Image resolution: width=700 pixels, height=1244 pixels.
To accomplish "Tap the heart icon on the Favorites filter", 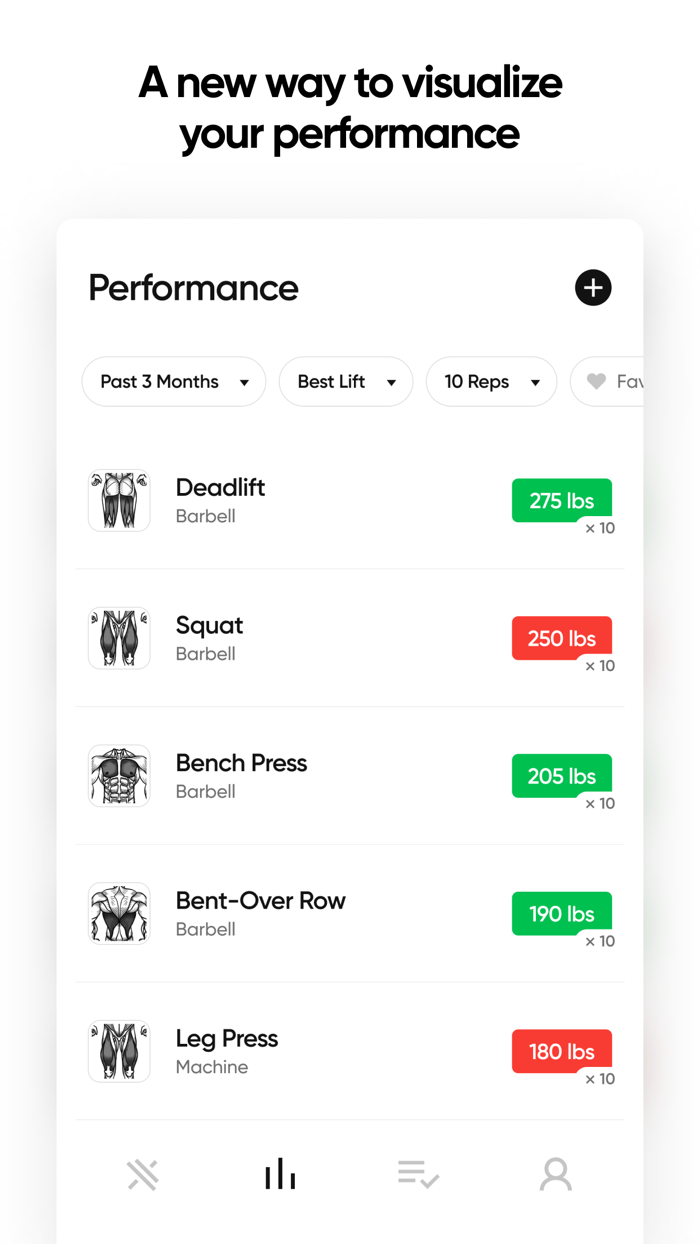I will pos(596,381).
